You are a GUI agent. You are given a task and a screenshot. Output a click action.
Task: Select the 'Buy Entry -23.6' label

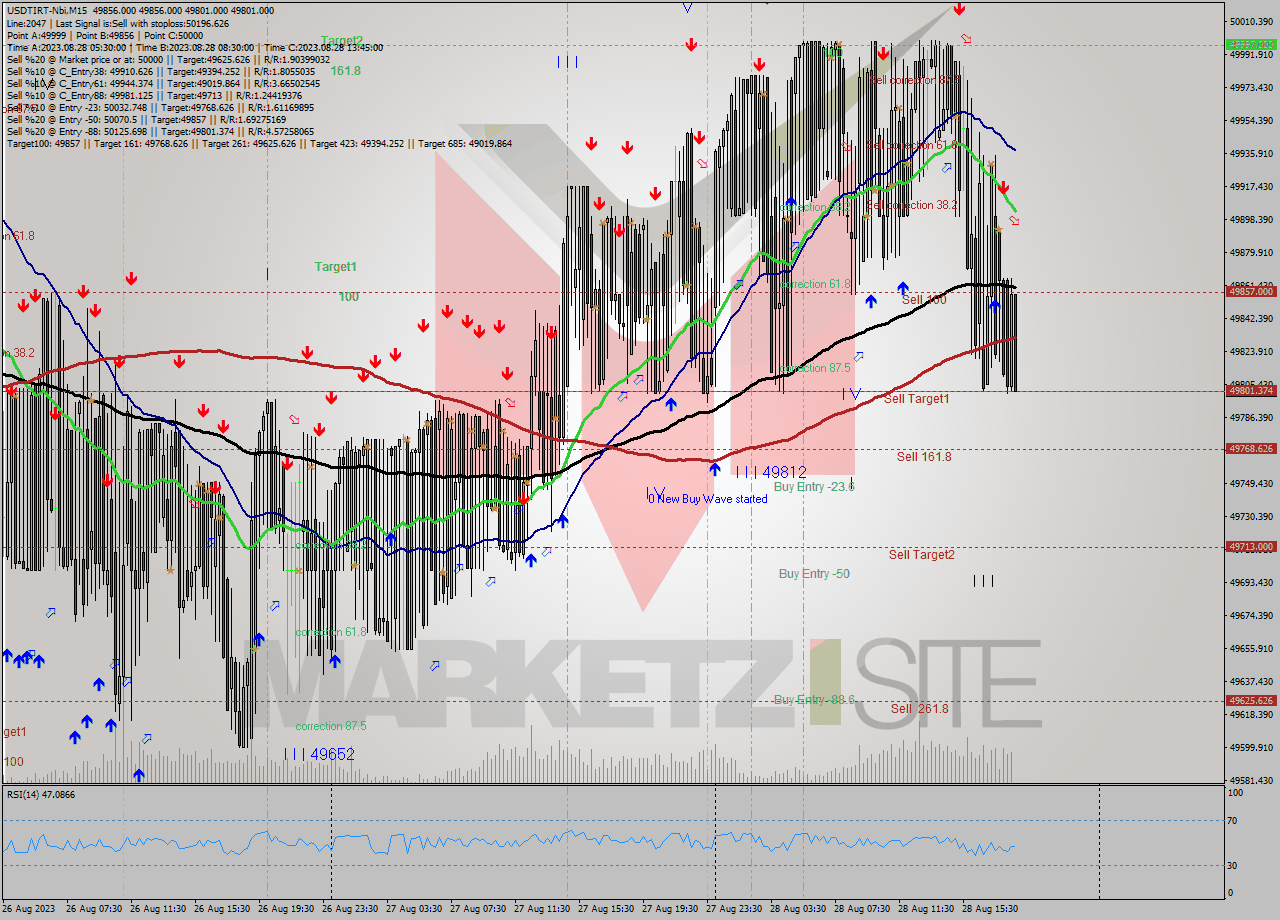814,486
